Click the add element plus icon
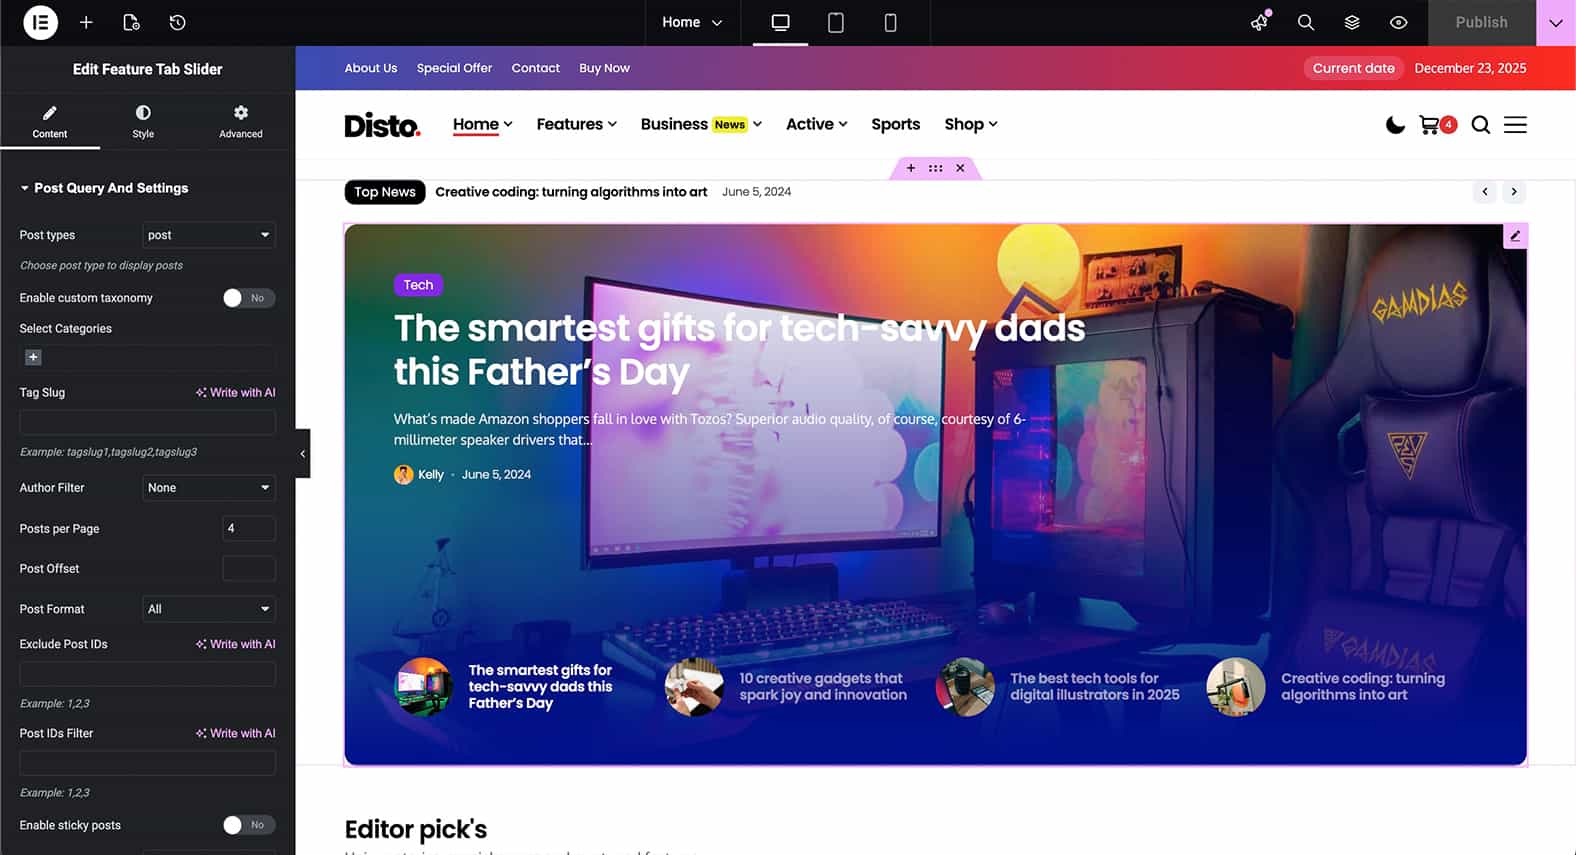This screenshot has width=1576, height=855. tap(86, 22)
